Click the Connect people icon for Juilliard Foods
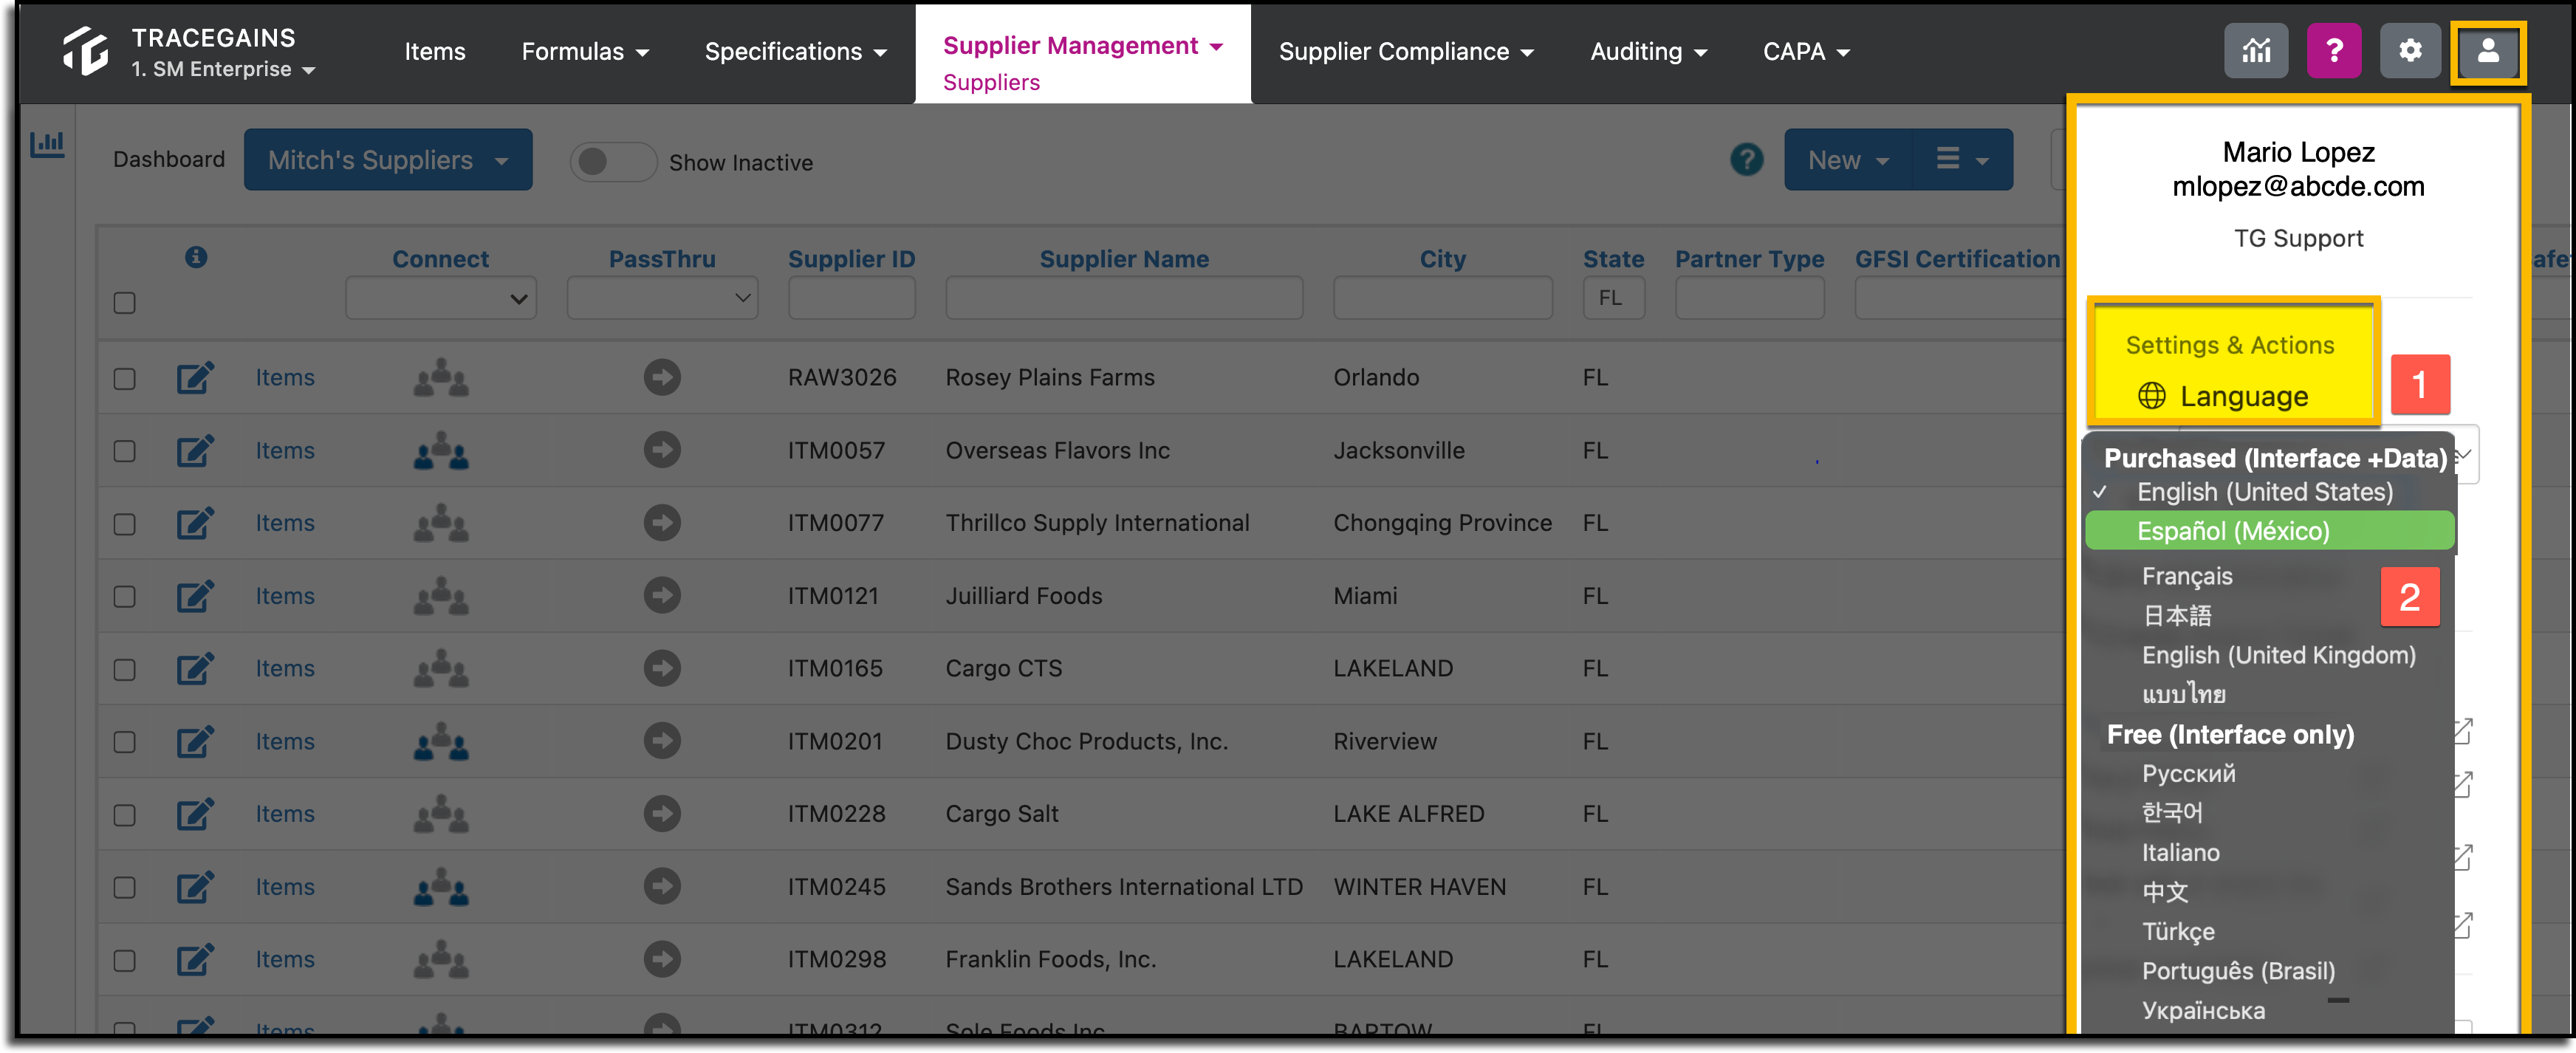Viewport: 2576px width, 1053px height. coord(441,596)
